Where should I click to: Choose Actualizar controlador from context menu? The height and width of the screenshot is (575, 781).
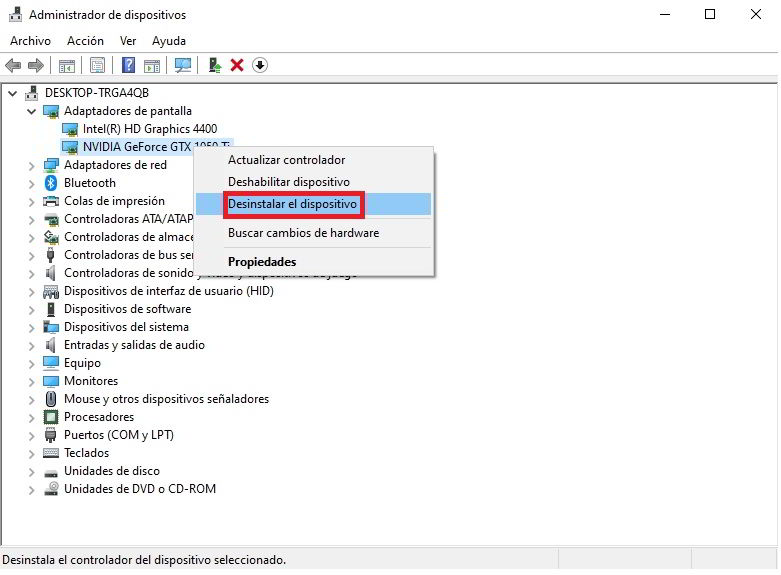(x=314, y=160)
